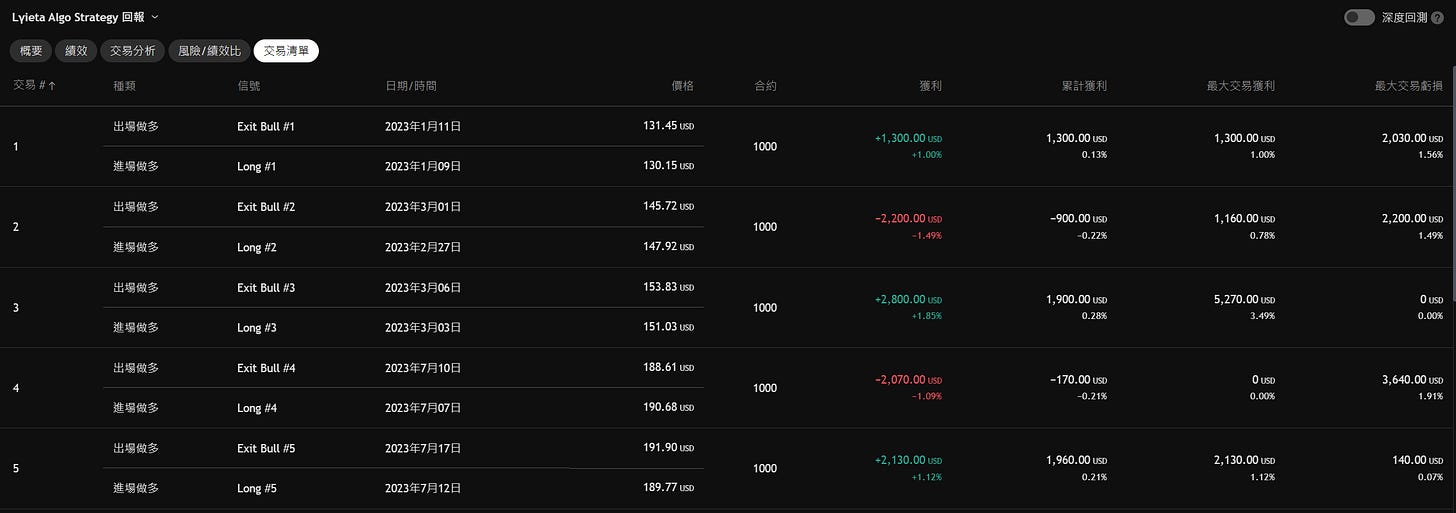1456x513 pixels.
Task: Select the Exit Bull #1 signal
Action: [x=266, y=126]
